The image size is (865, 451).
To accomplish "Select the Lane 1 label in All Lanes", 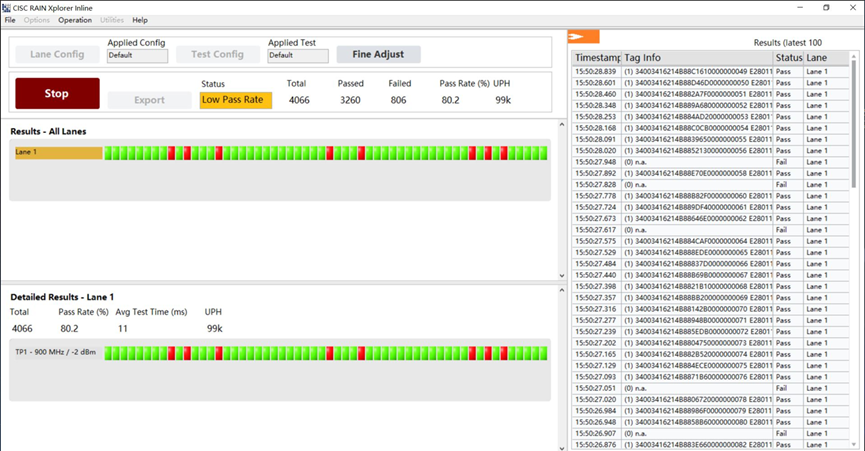I will (x=58, y=153).
